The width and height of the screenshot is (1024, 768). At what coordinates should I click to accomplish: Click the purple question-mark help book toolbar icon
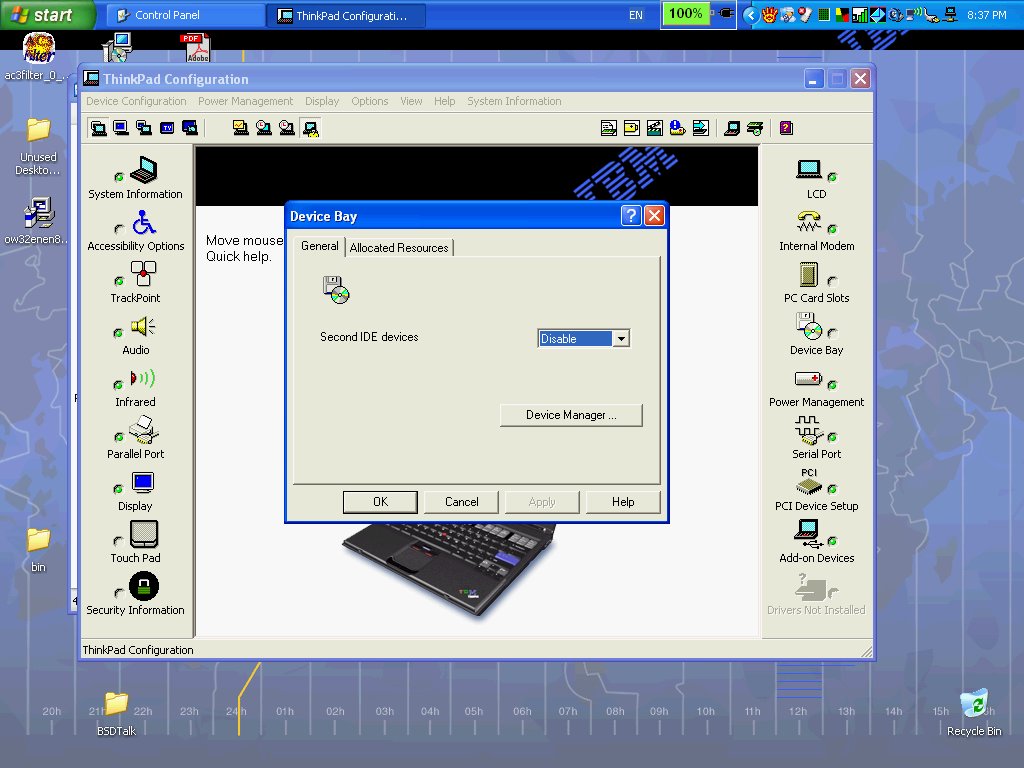coord(786,128)
